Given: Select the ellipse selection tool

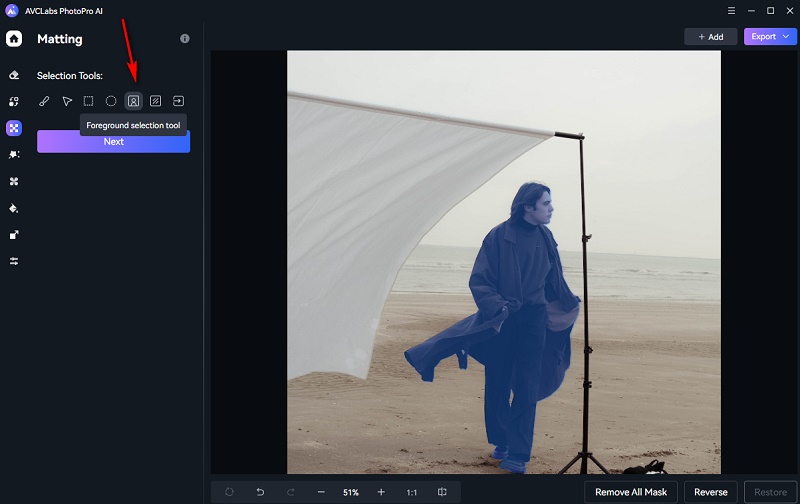Looking at the screenshot, I should [x=111, y=101].
